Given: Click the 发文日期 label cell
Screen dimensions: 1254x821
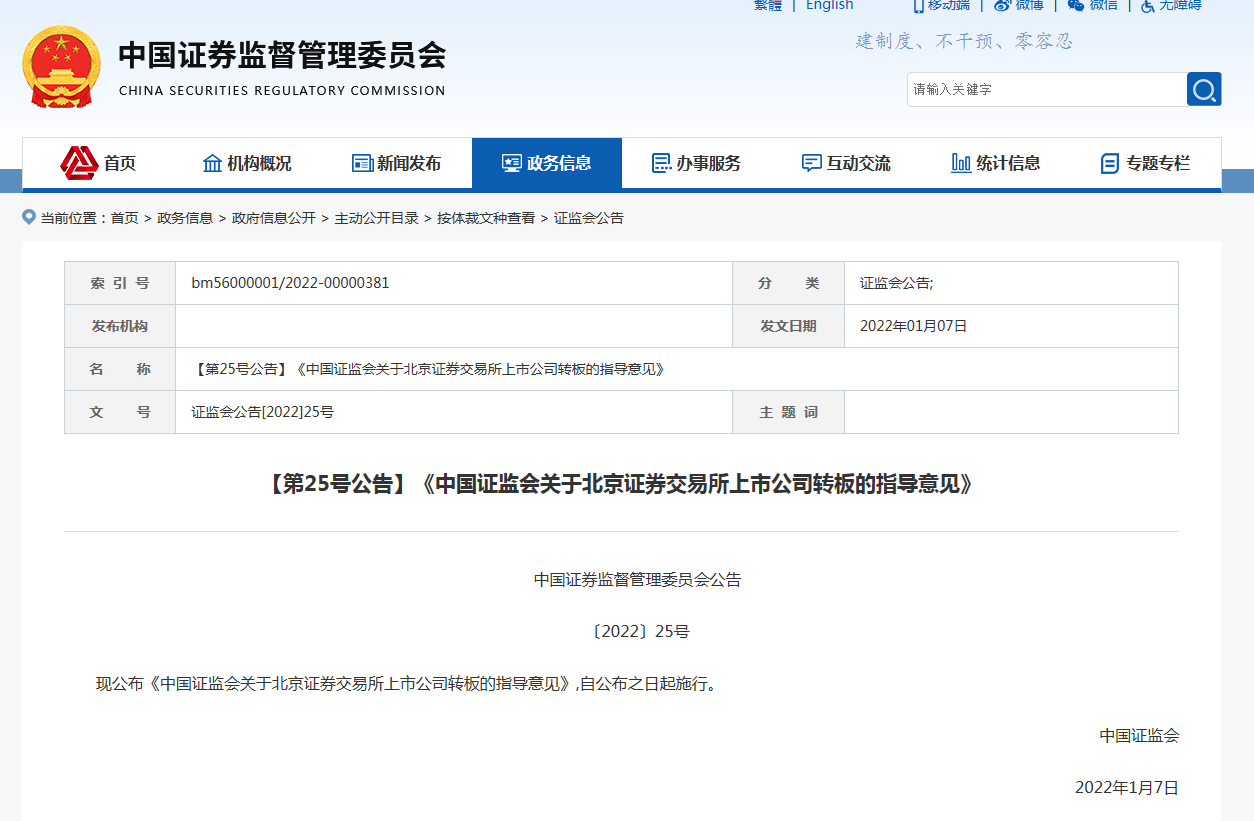Looking at the screenshot, I should [788, 326].
